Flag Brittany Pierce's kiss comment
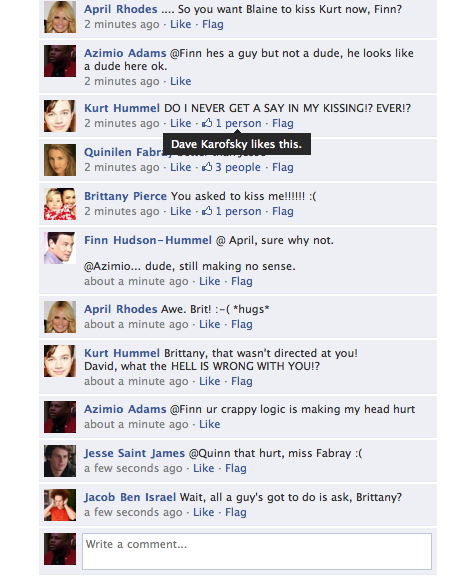The width and height of the screenshot is (474, 583). coord(283,211)
